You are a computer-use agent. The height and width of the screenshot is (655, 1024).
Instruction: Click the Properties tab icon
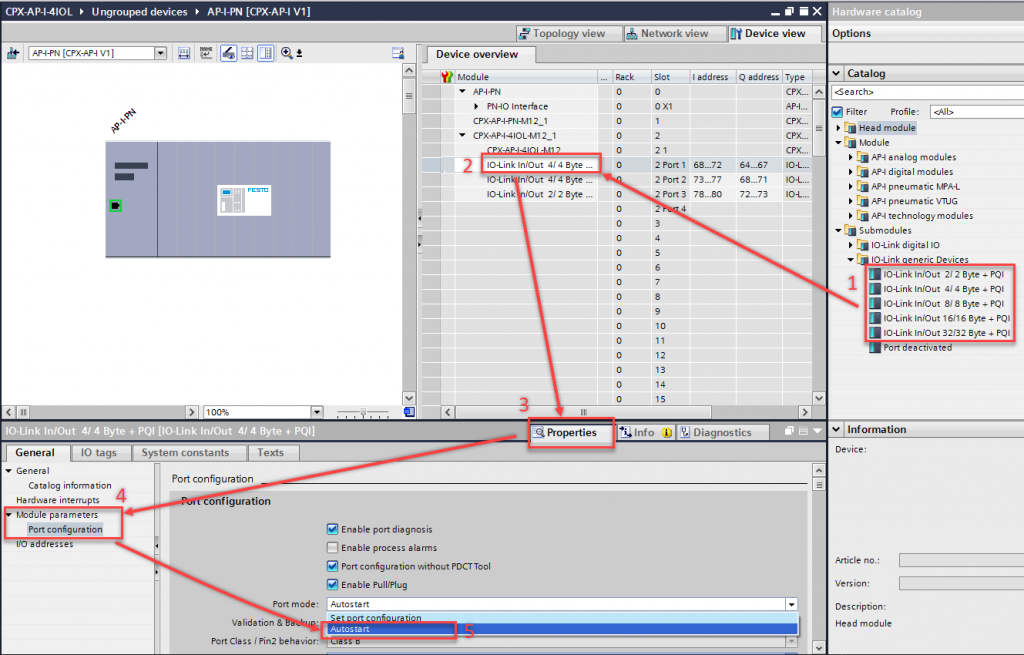pyautogui.click(x=538, y=432)
